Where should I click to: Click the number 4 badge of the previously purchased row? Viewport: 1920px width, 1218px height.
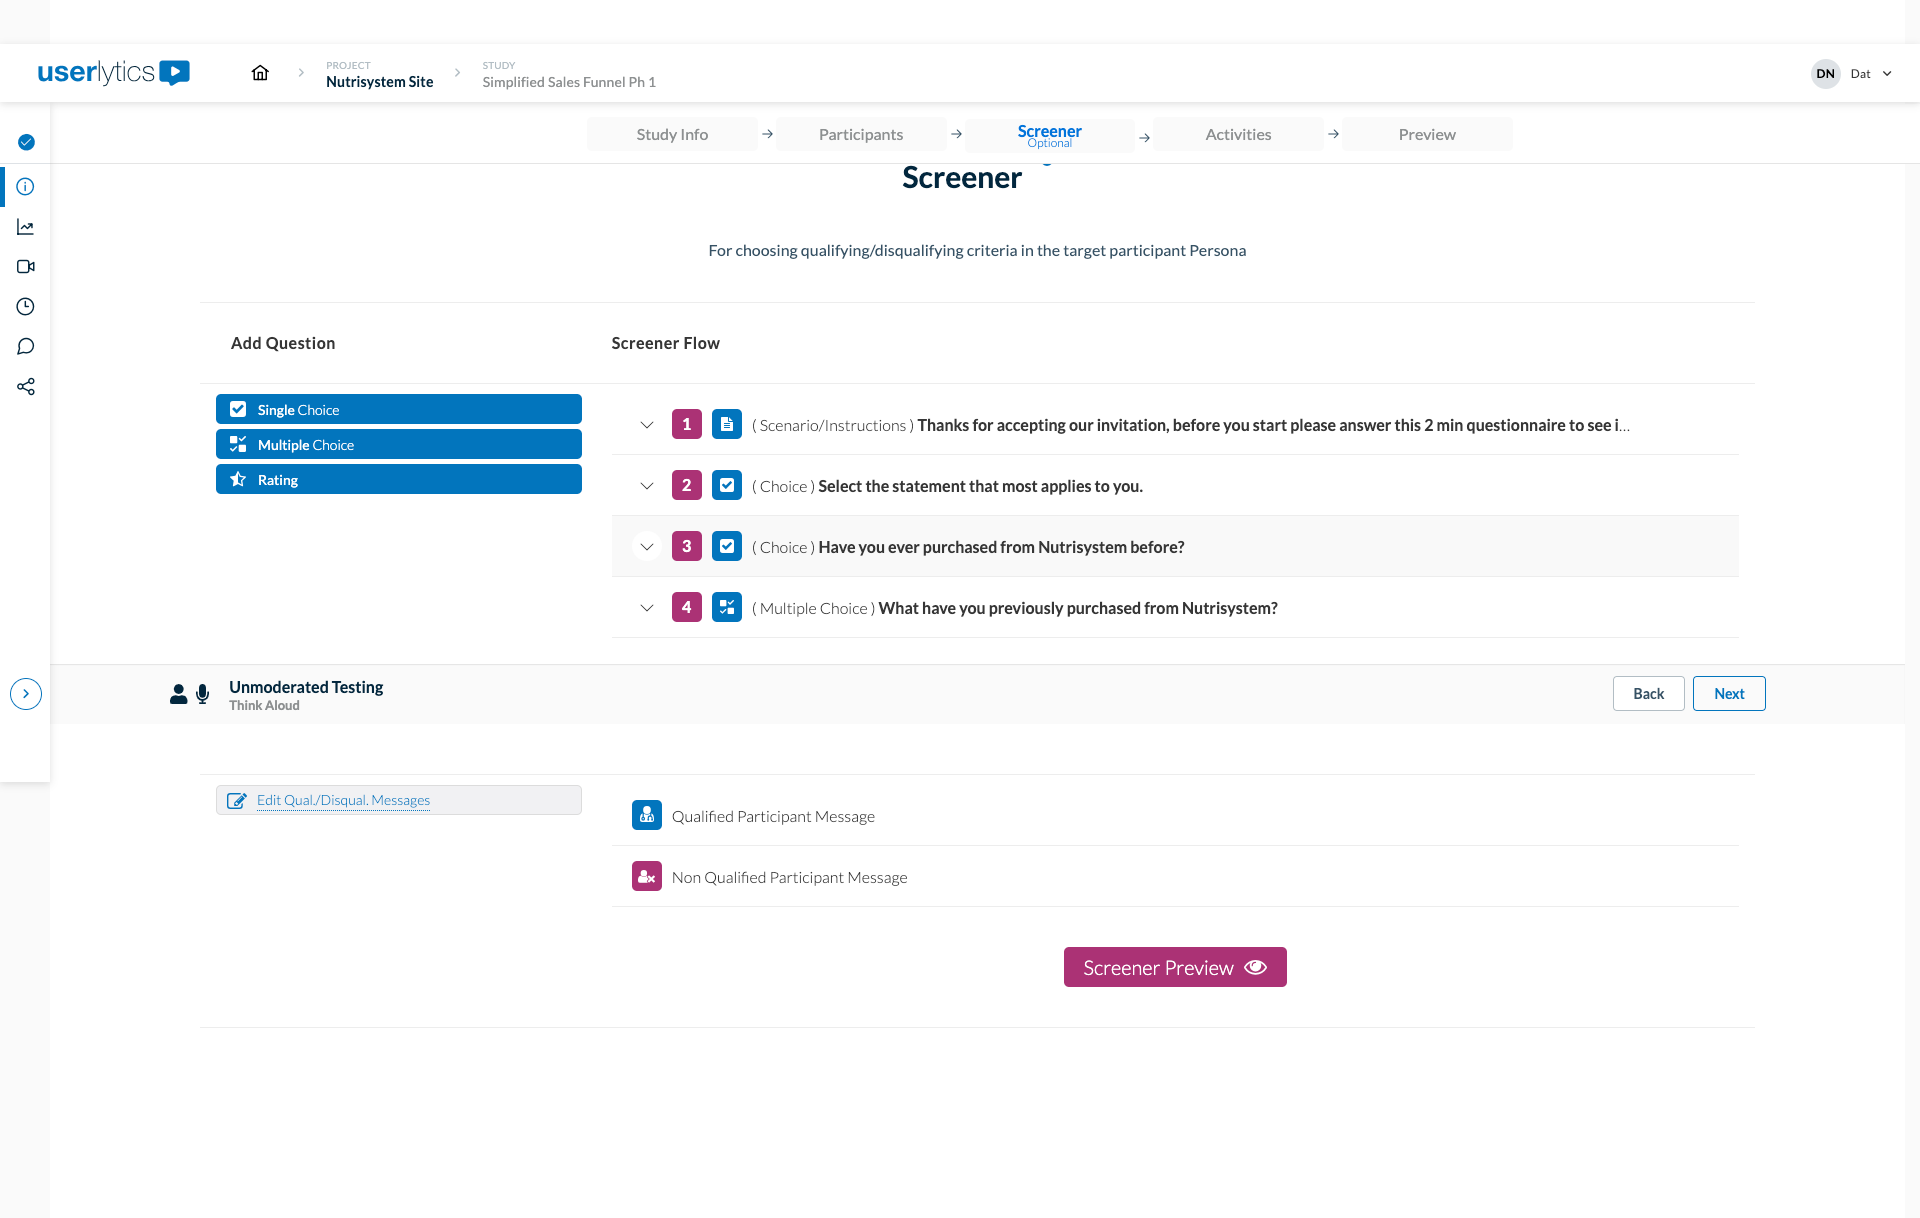687,607
